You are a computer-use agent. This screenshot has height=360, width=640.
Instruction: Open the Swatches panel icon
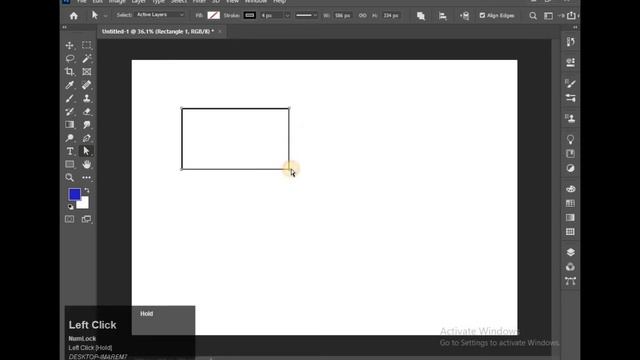[x=571, y=203]
